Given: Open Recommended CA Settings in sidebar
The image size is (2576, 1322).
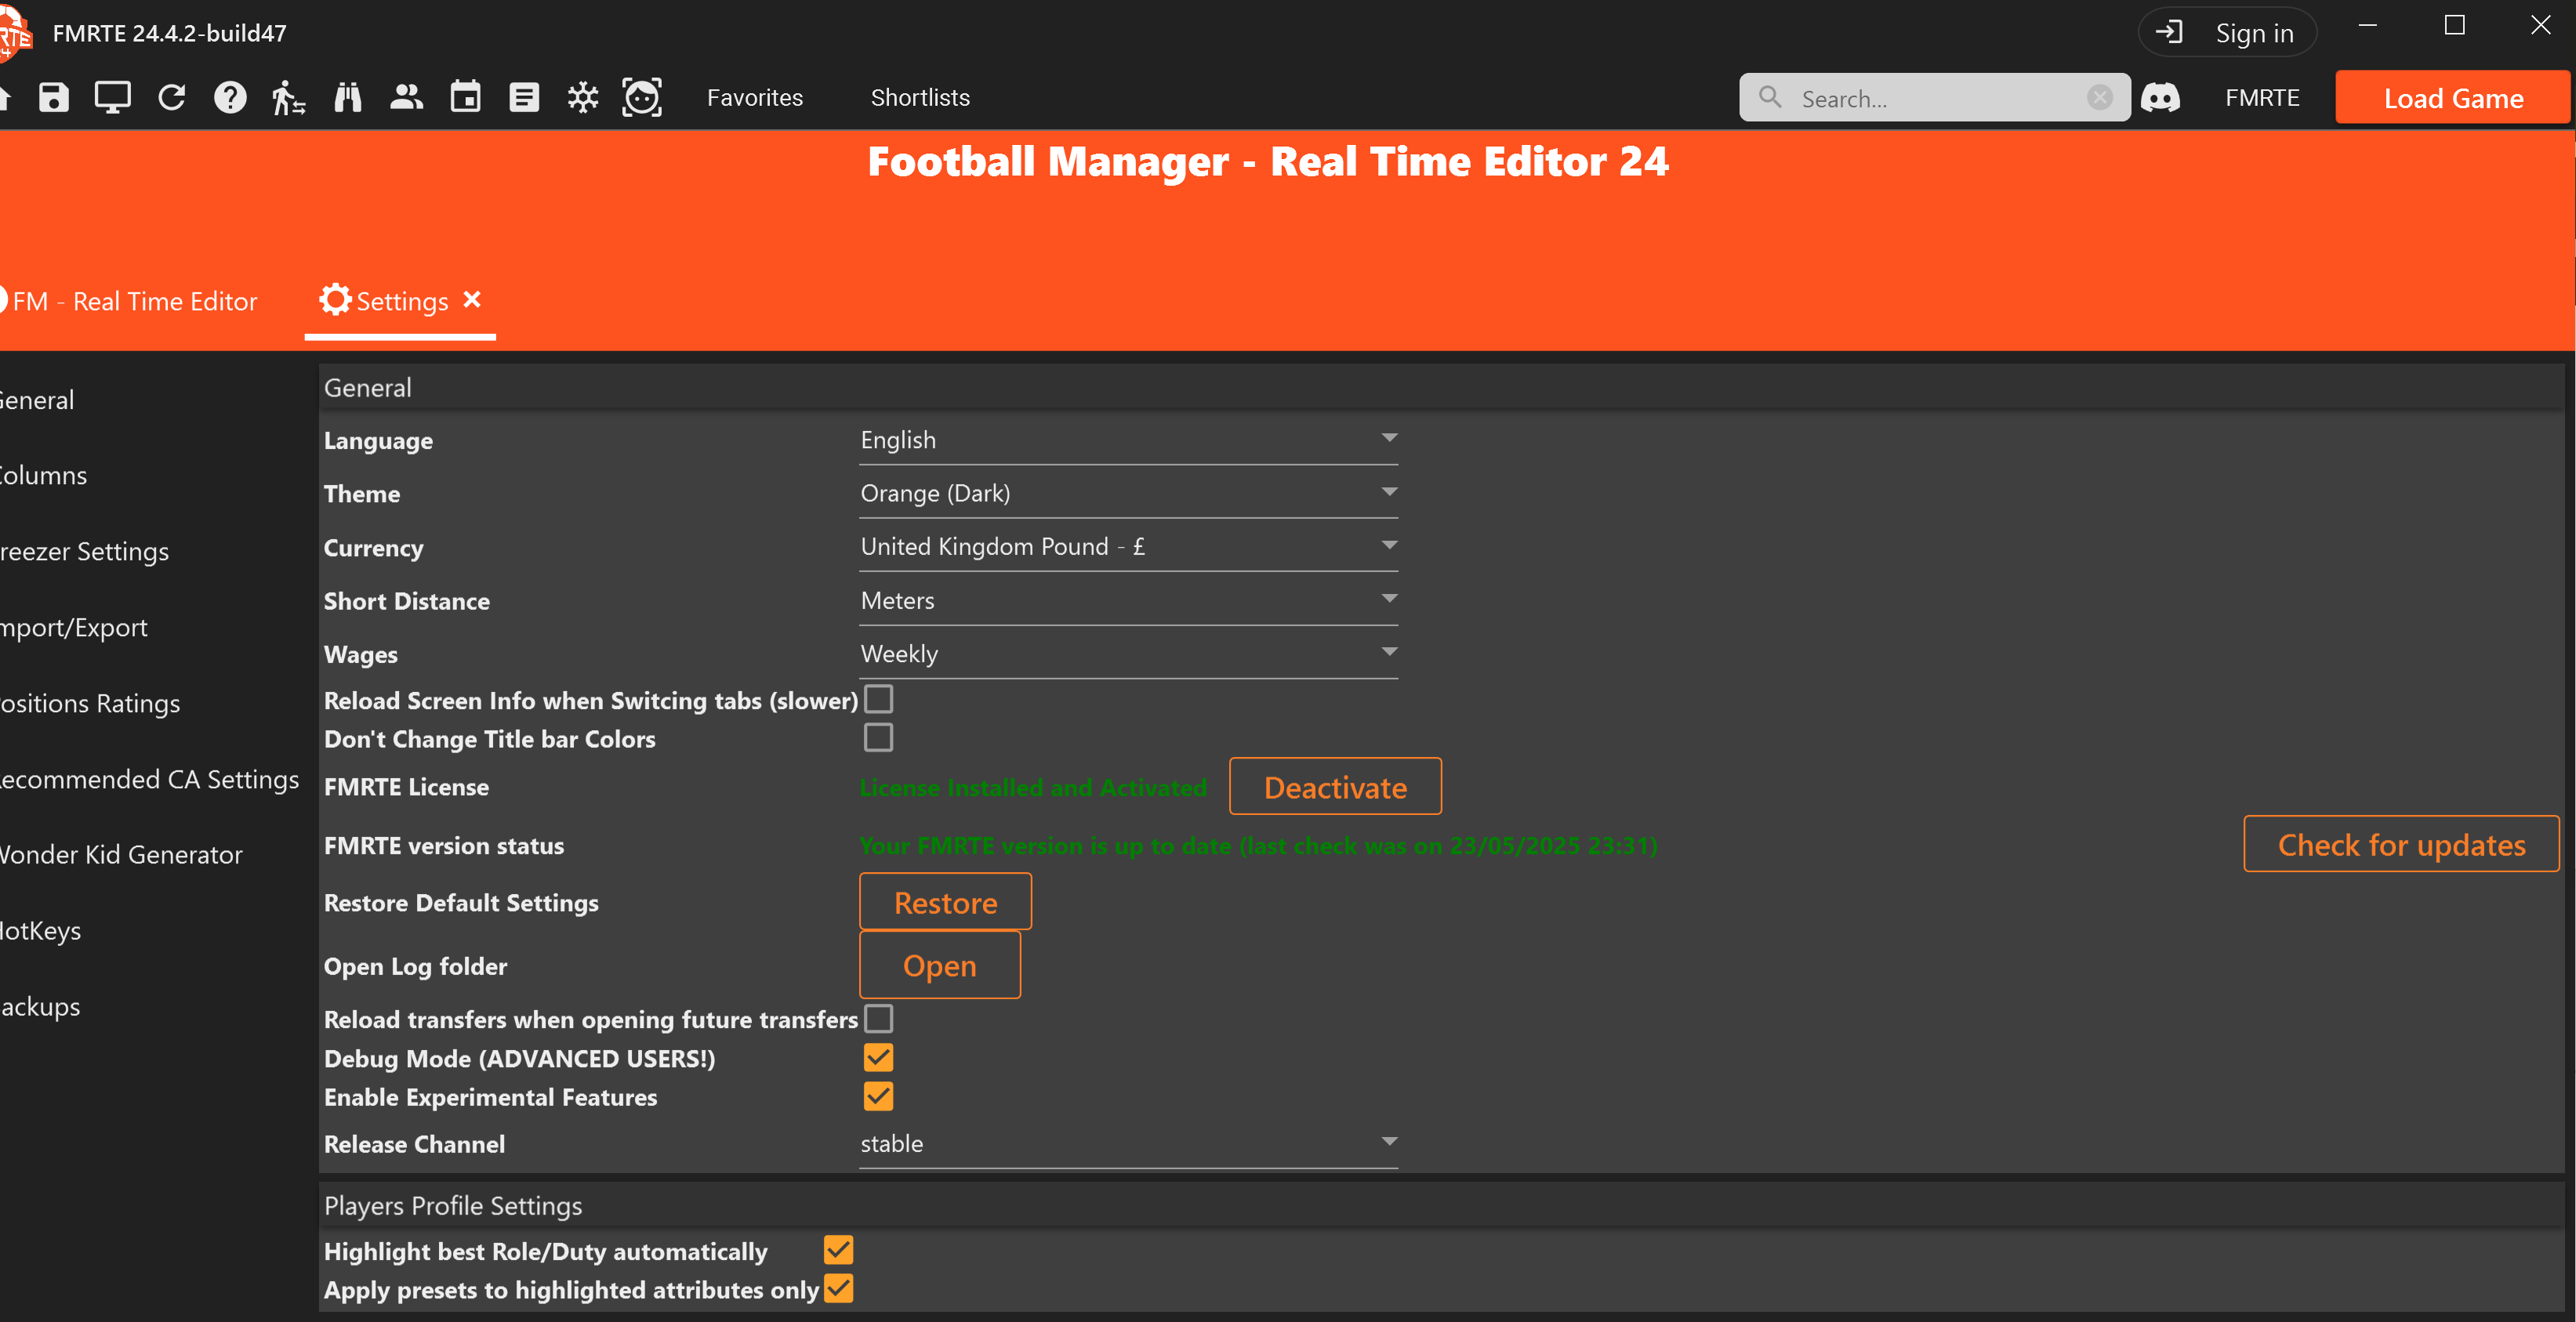Looking at the screenshot, I should (x=149, y=779).
